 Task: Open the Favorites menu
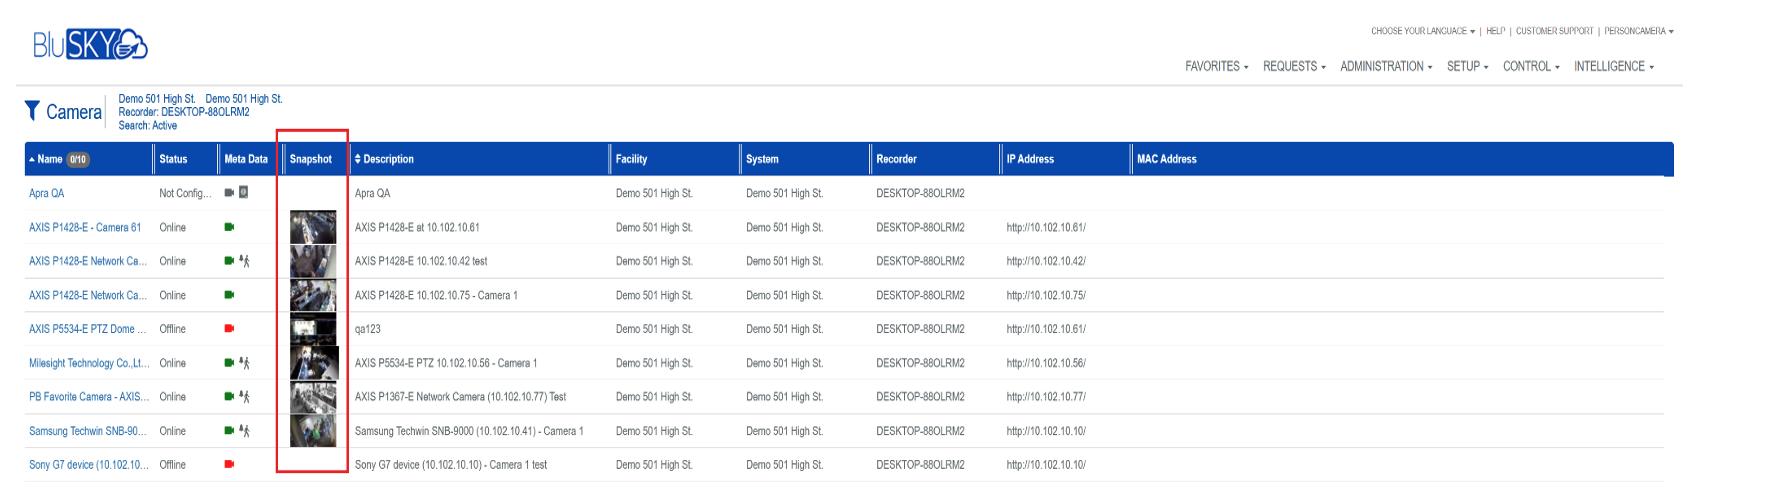tap(1216, 66)
